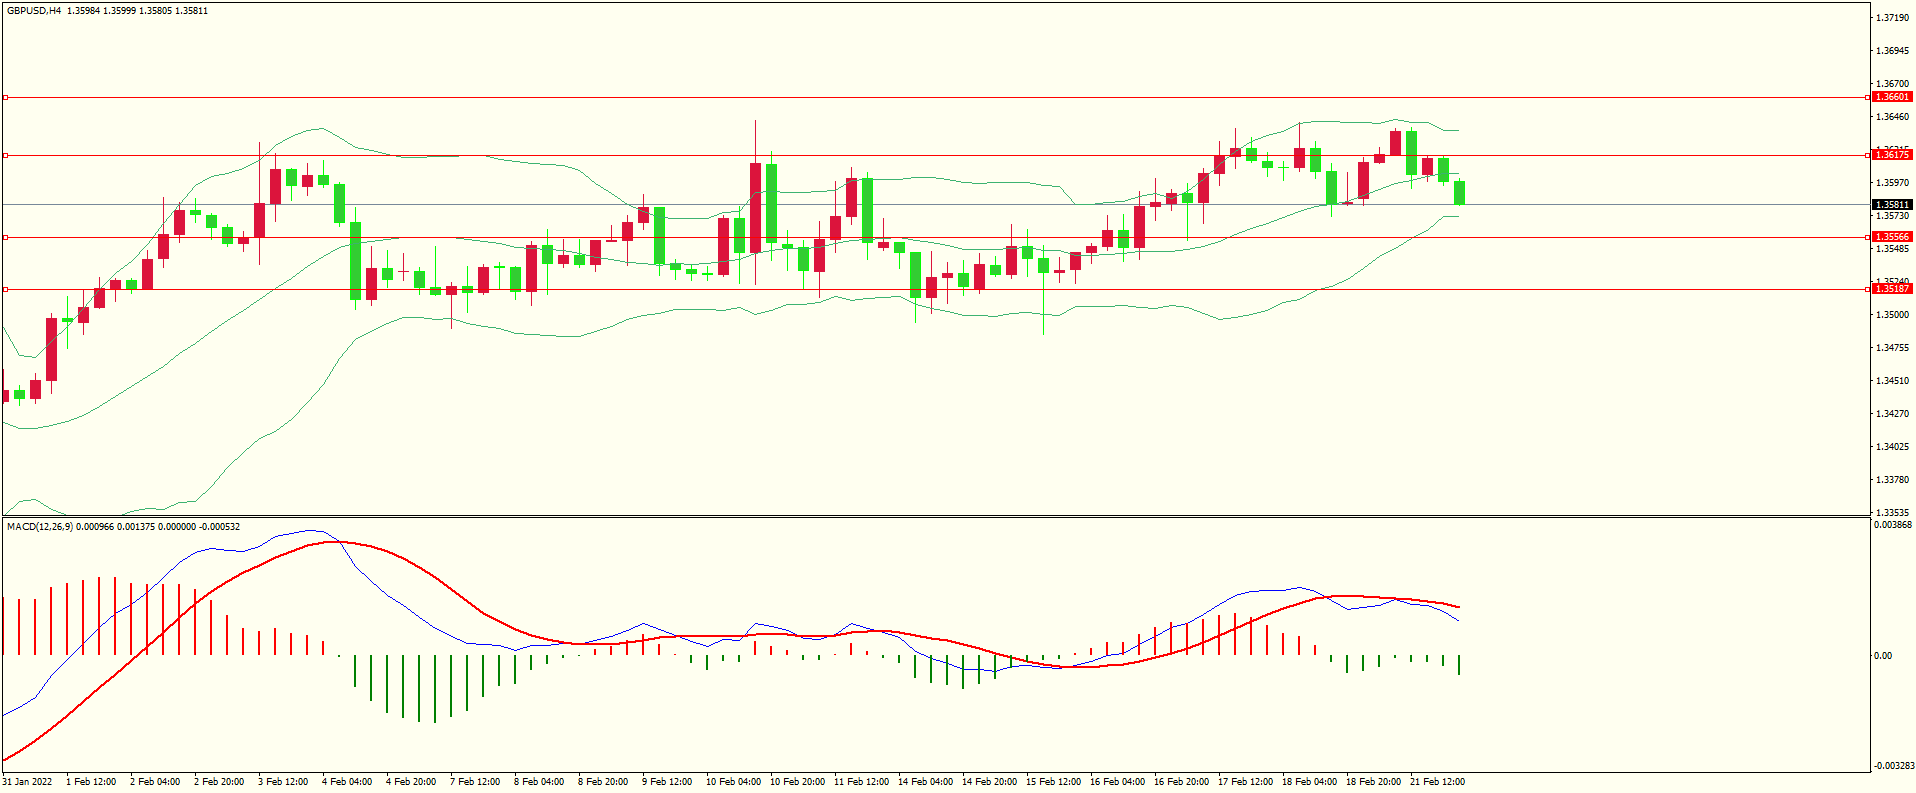
Task: Click the 3 Feb 12:00 time label
Action: click(283, 782)
